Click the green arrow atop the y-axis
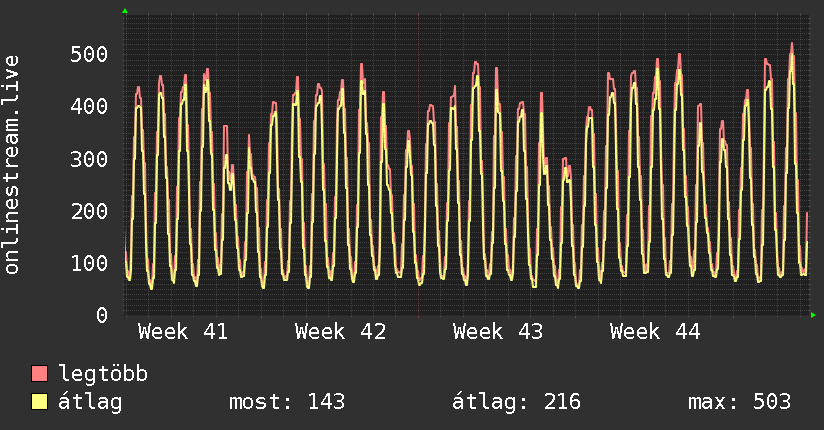 125,11
